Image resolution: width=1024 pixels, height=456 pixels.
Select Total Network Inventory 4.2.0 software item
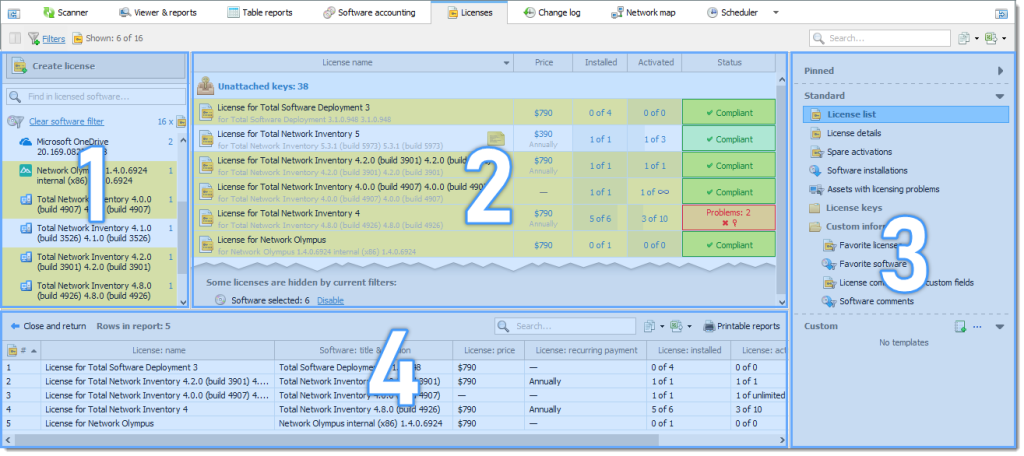coord(91,261)
